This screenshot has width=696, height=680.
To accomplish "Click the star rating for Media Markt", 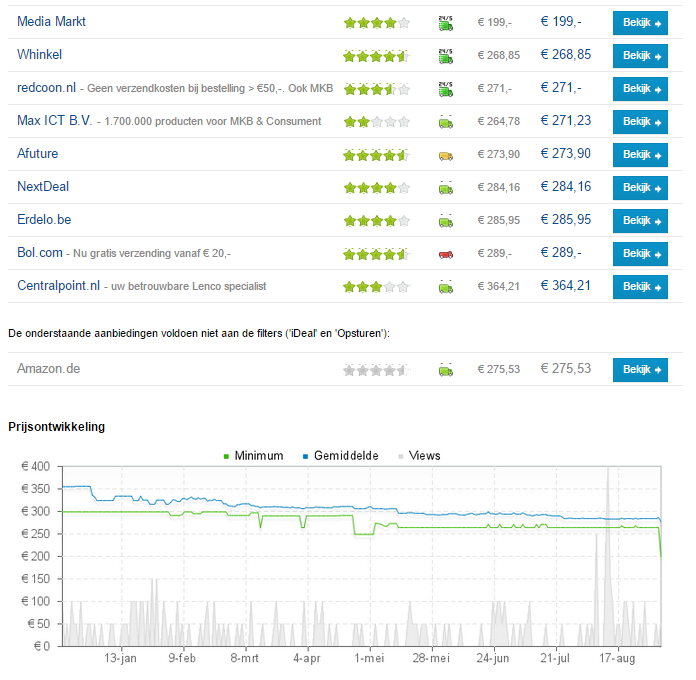I will (x=376, y=23).
